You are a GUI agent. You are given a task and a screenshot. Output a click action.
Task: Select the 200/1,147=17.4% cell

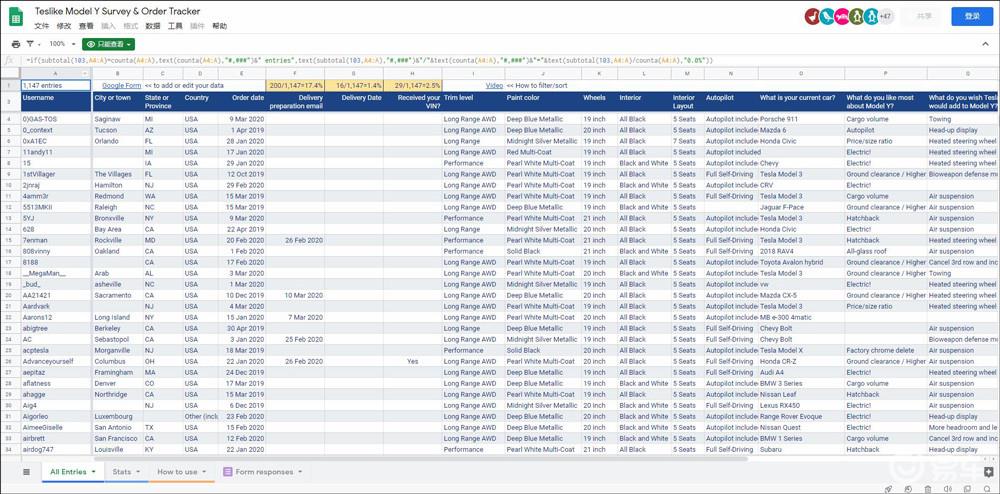click(x=295, y=85)
